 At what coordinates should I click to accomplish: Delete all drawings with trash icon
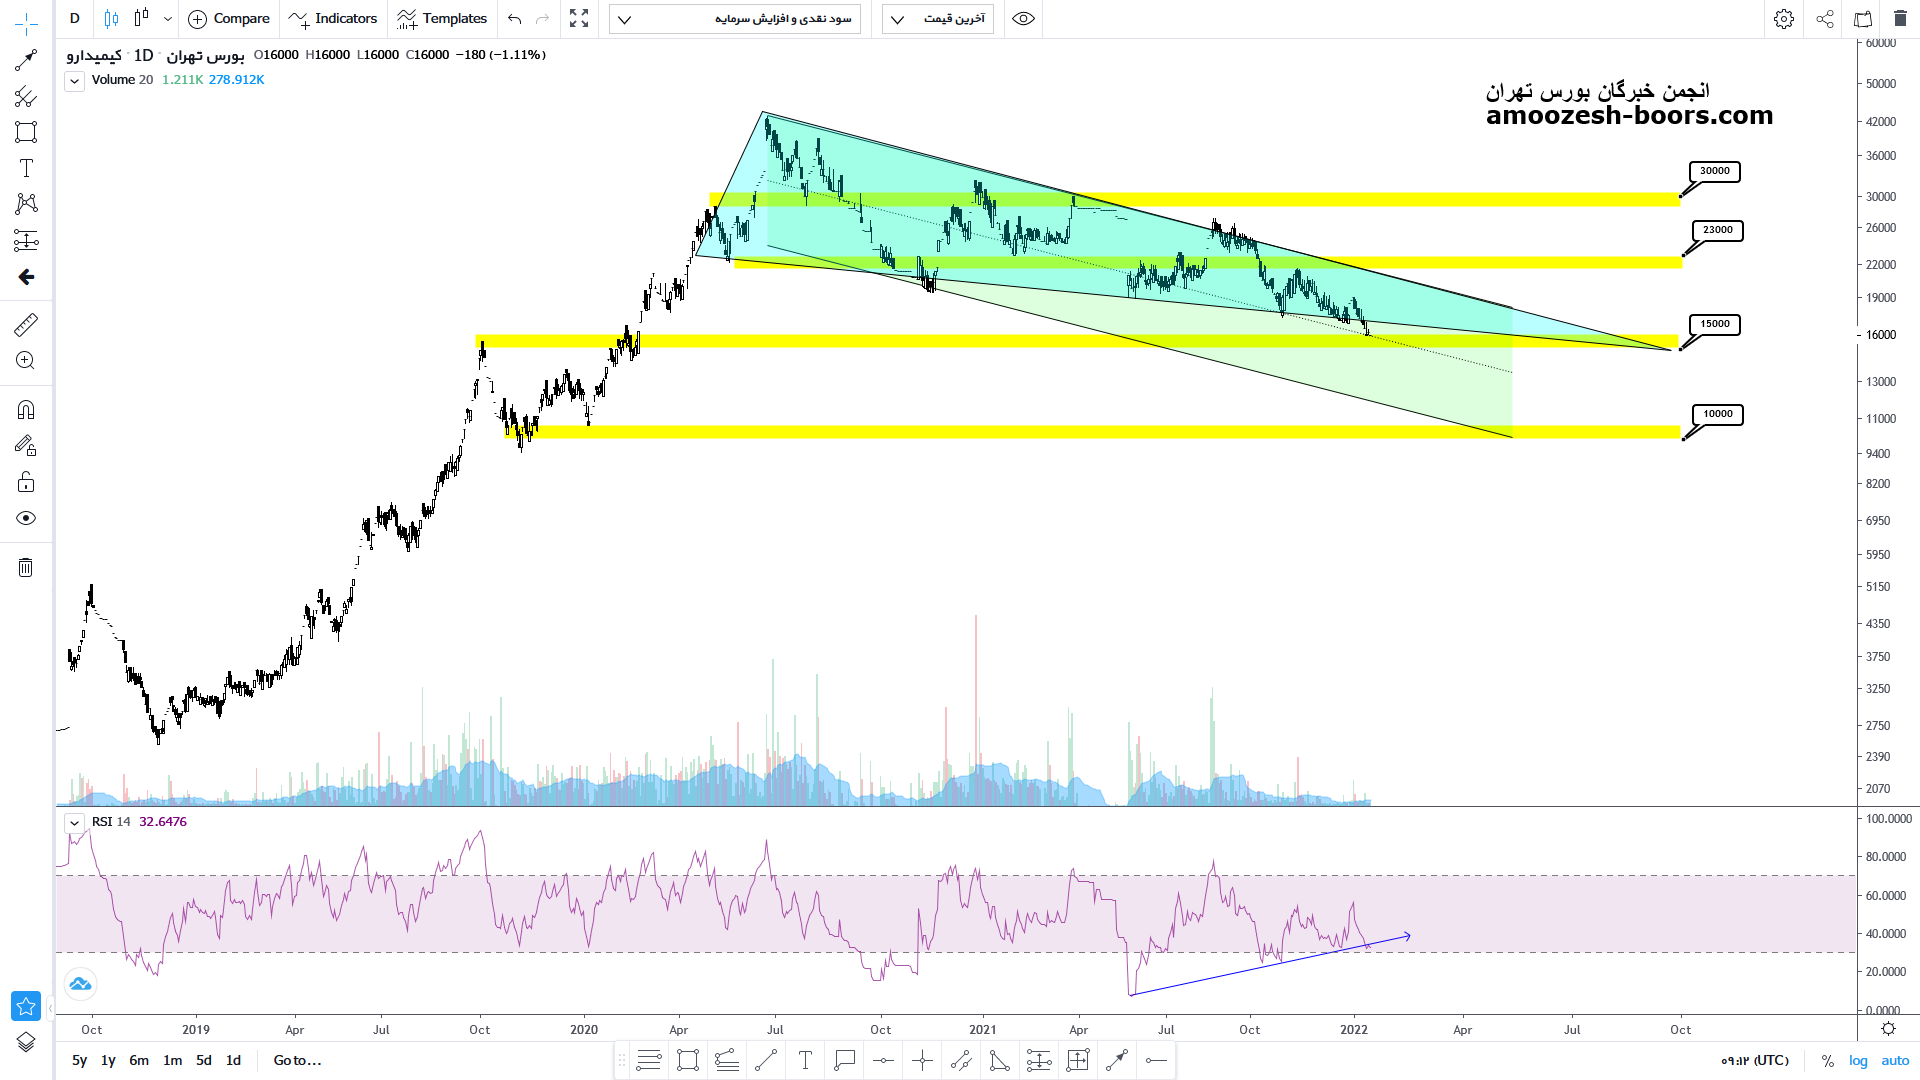(x=26, y=568)
